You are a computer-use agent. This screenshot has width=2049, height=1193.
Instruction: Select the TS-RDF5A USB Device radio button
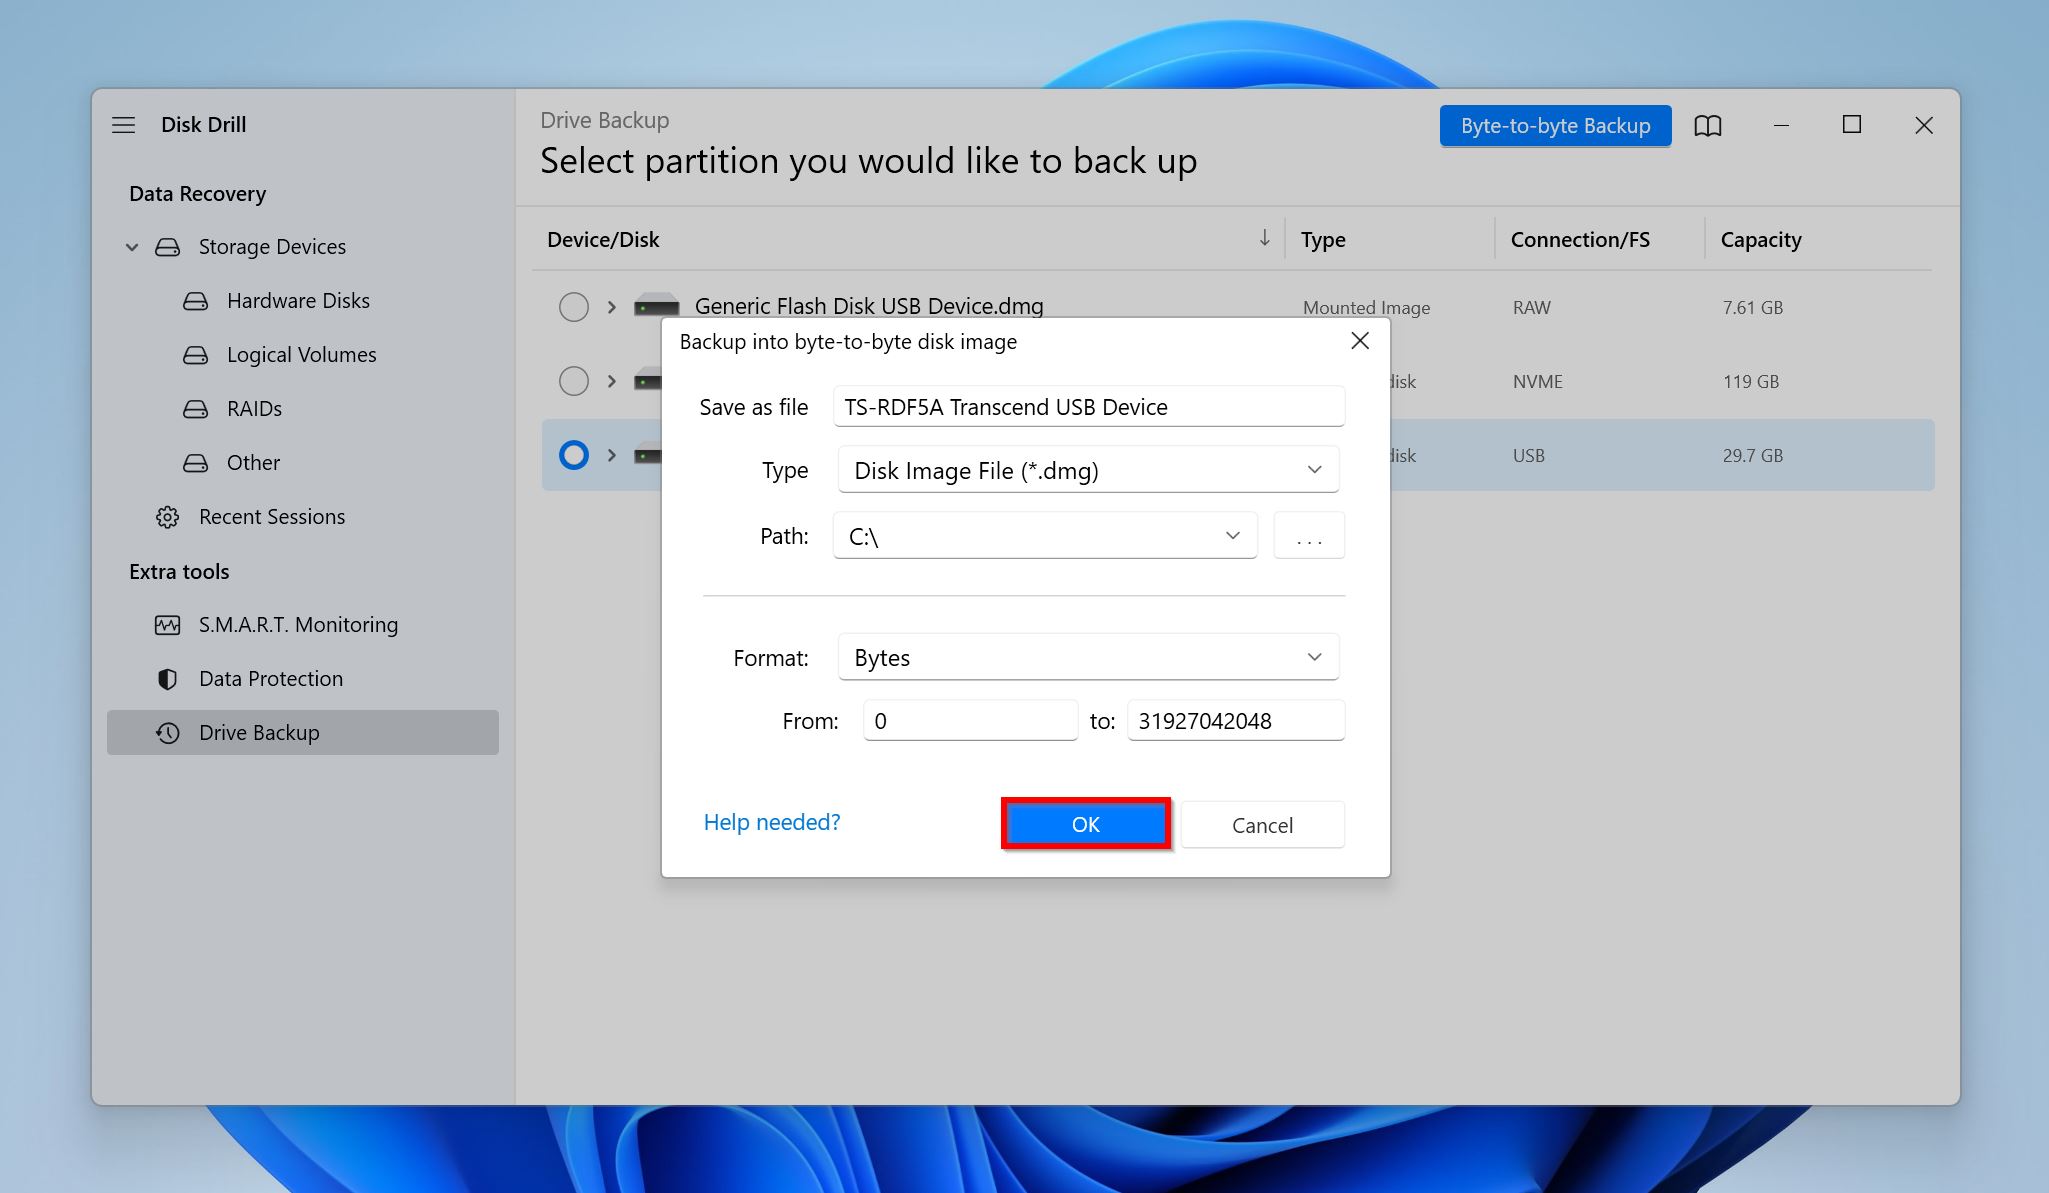click(x=574, y=453)
